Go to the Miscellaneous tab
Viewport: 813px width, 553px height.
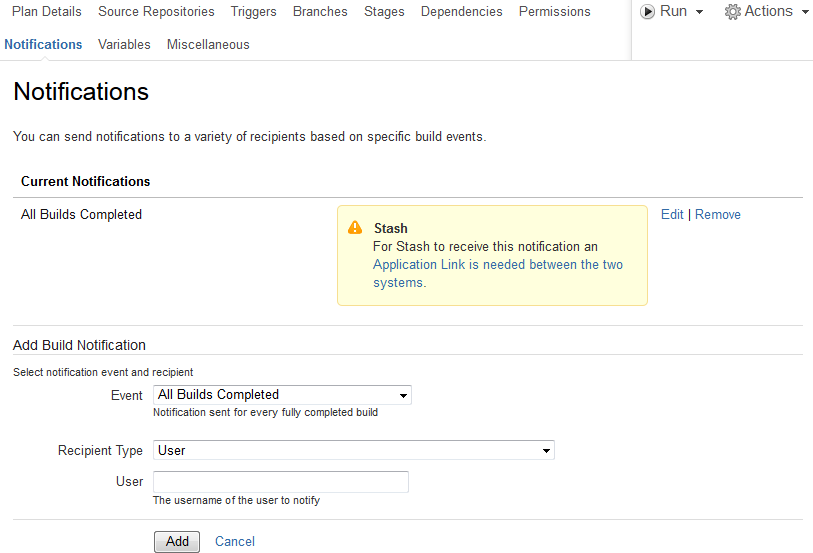(208, 45)
